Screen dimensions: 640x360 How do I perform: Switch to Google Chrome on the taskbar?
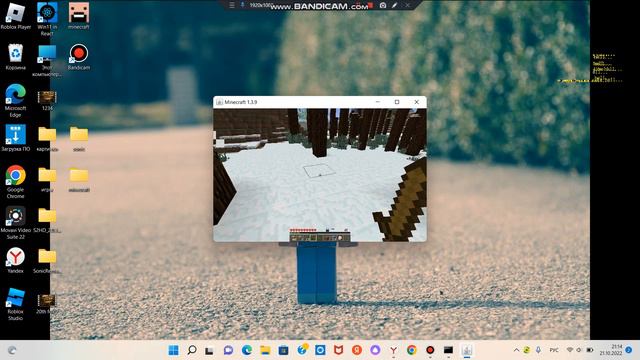412,350
